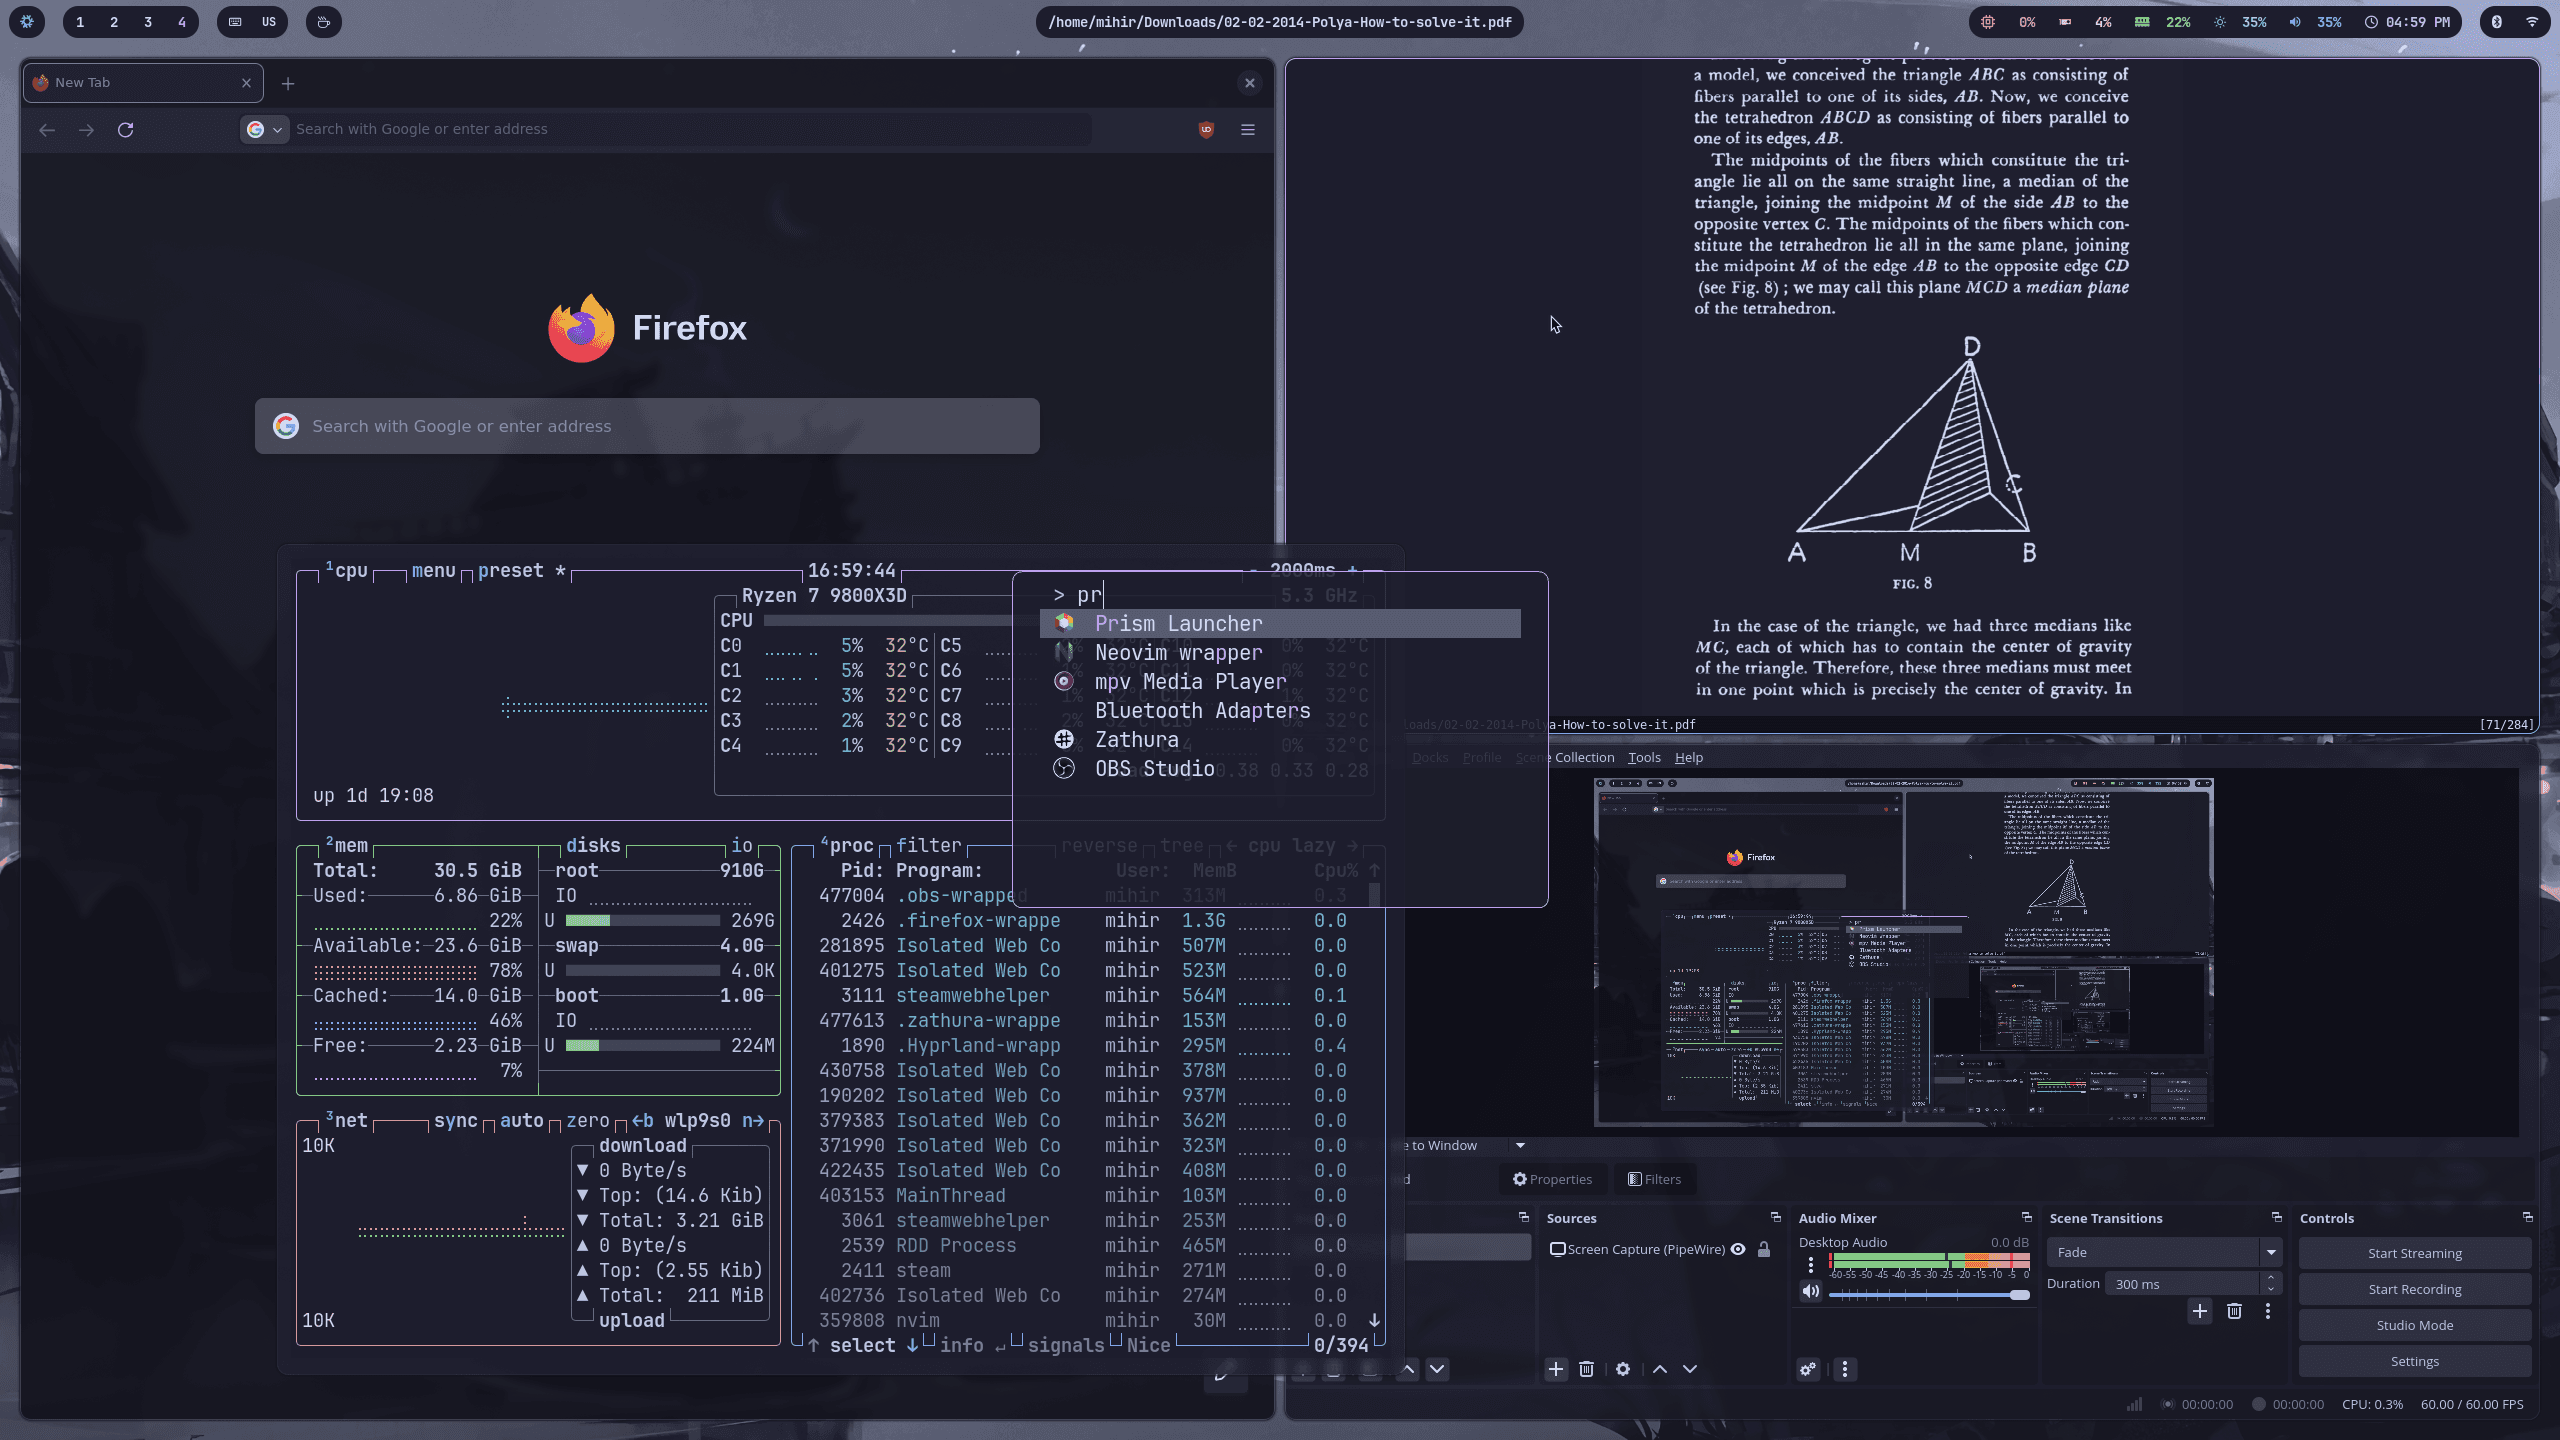Increase transition Duration with up stepper
The image size is (2560, 1440).
2271,1278
